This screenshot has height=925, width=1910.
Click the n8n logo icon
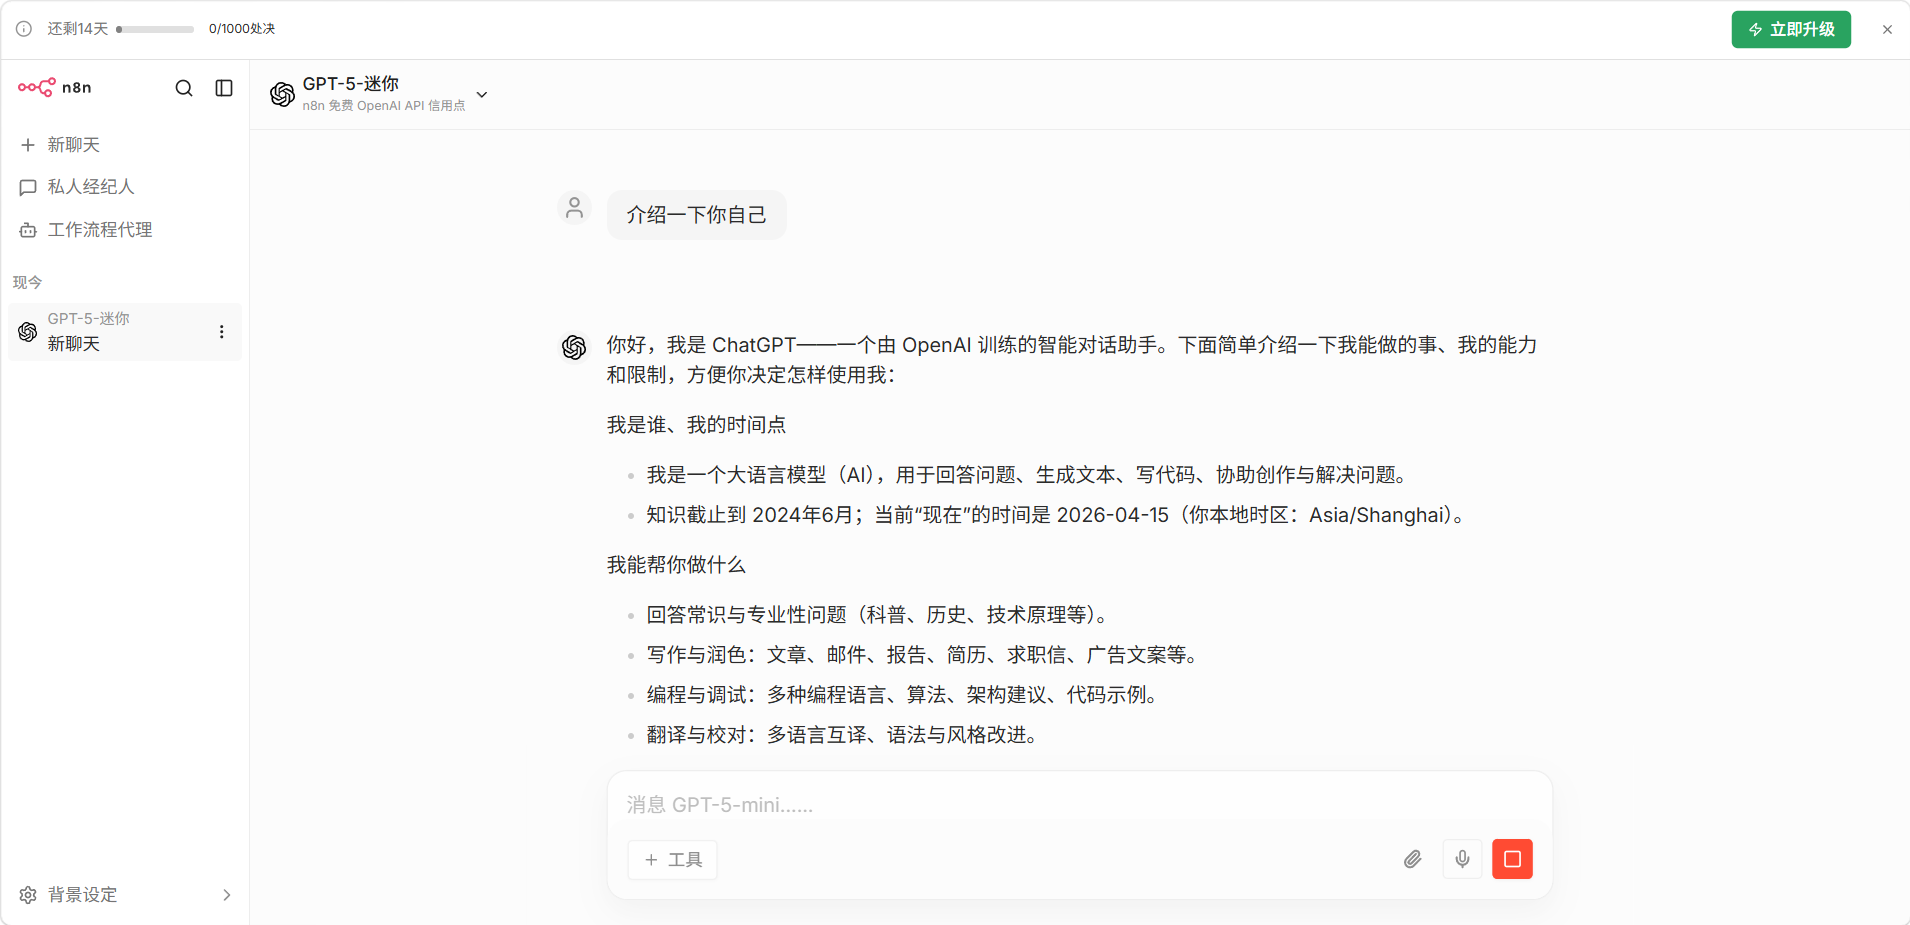[x=37, y=87]
